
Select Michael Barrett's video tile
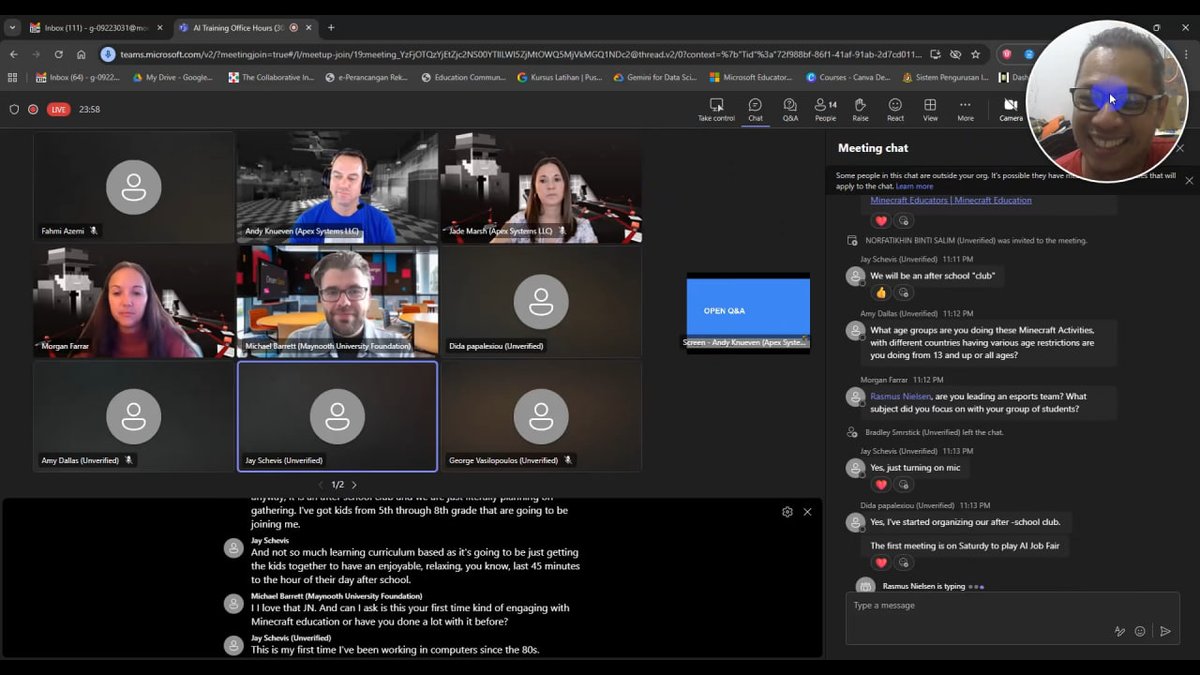point(337,302)
